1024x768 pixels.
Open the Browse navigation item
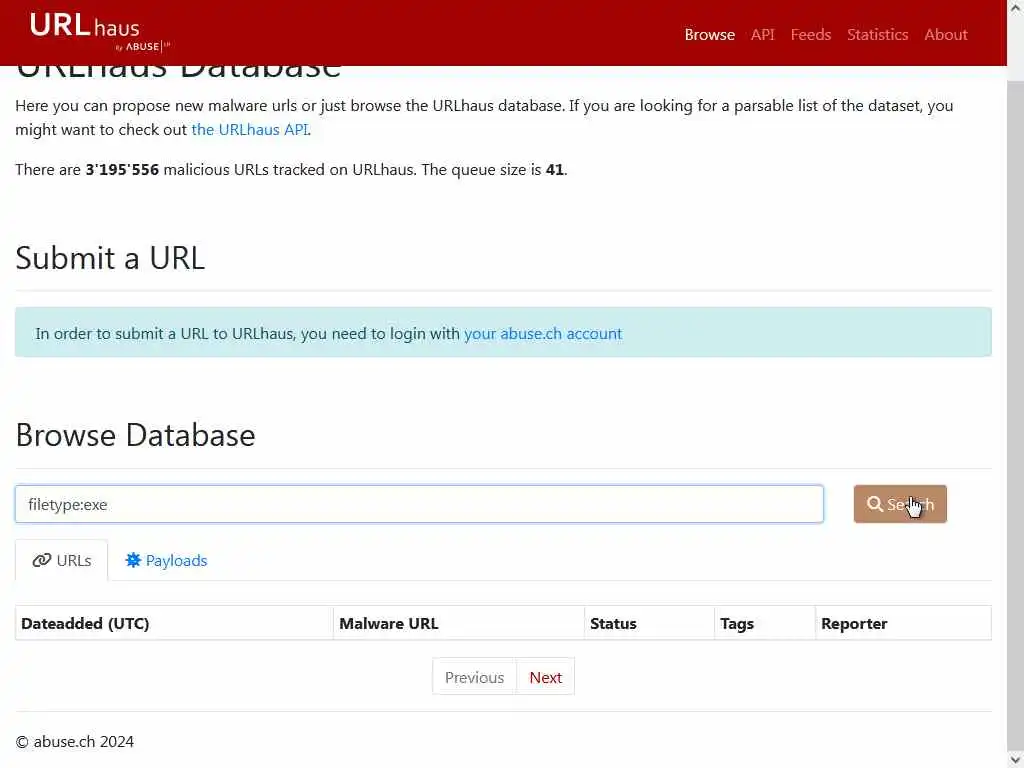(709, 35)
